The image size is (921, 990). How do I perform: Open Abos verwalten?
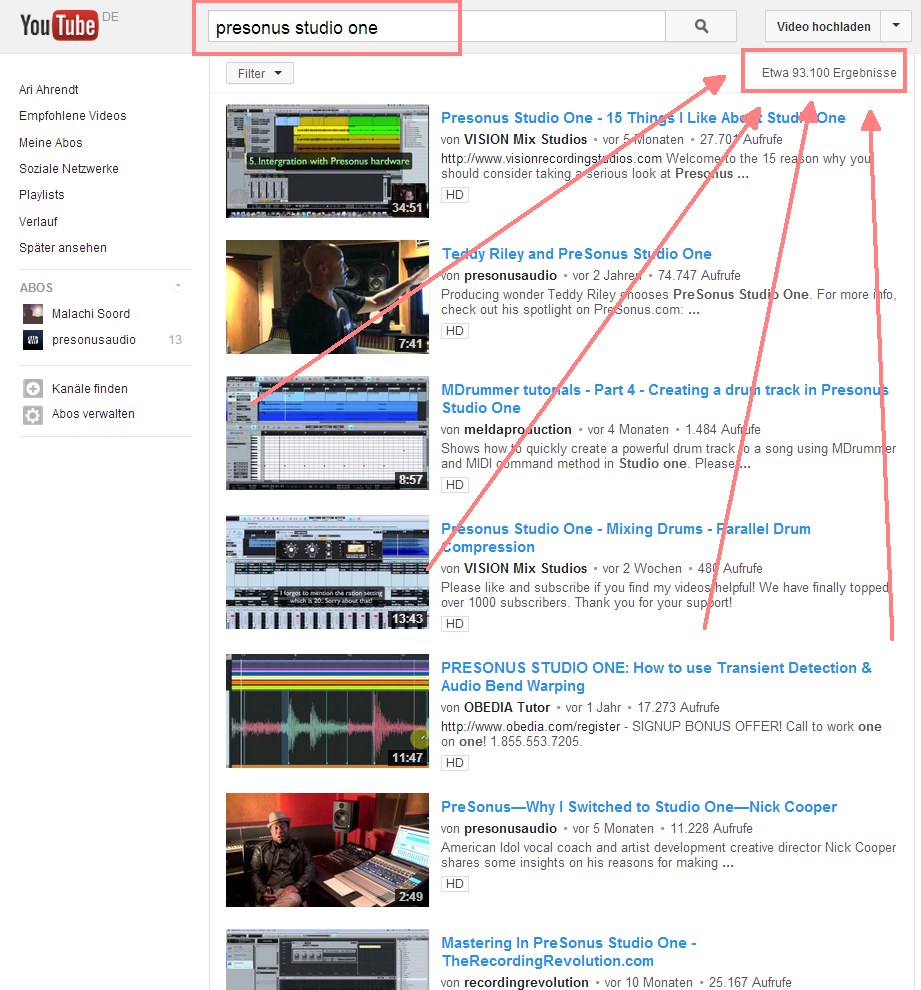coord(93,414)
